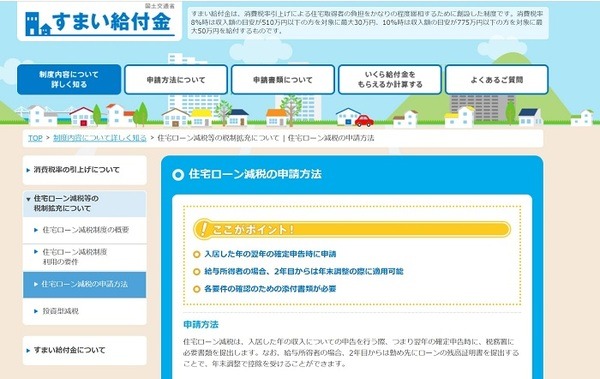Follow the TOP breadcrumb link
The image size is (600, 379).
(x=35, y=138)
